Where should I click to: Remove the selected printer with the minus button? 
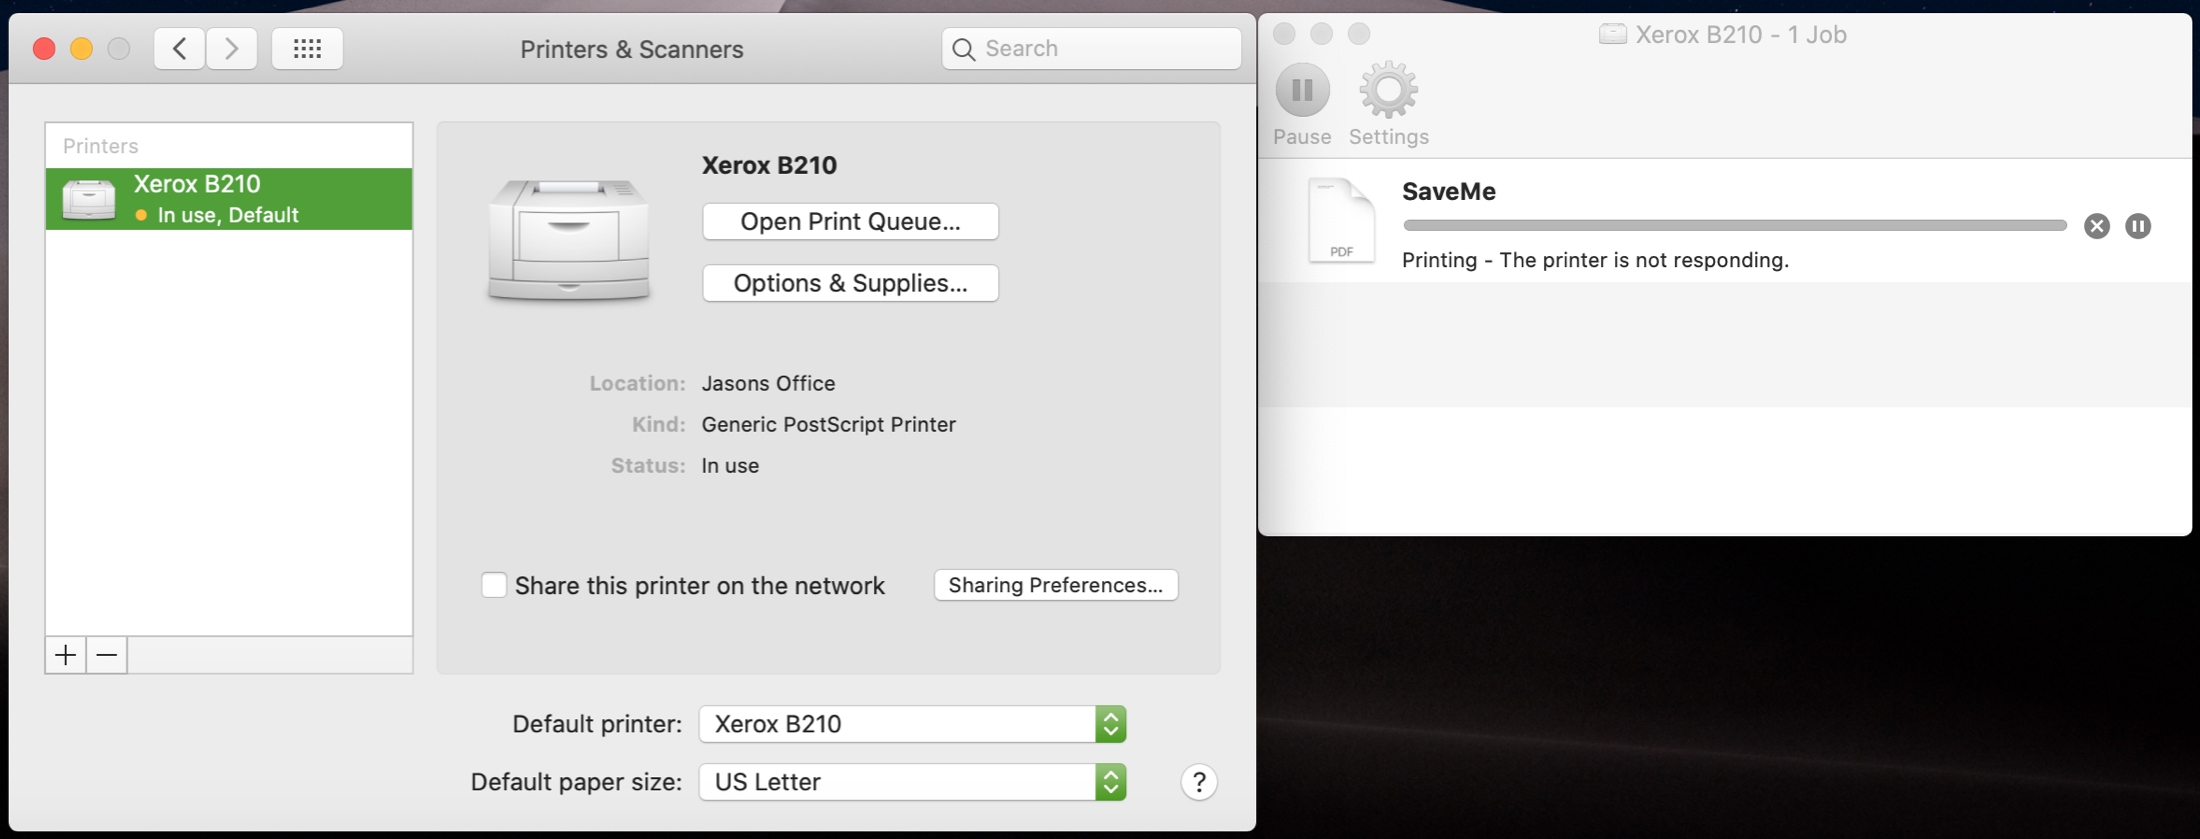tap(107, 655)
